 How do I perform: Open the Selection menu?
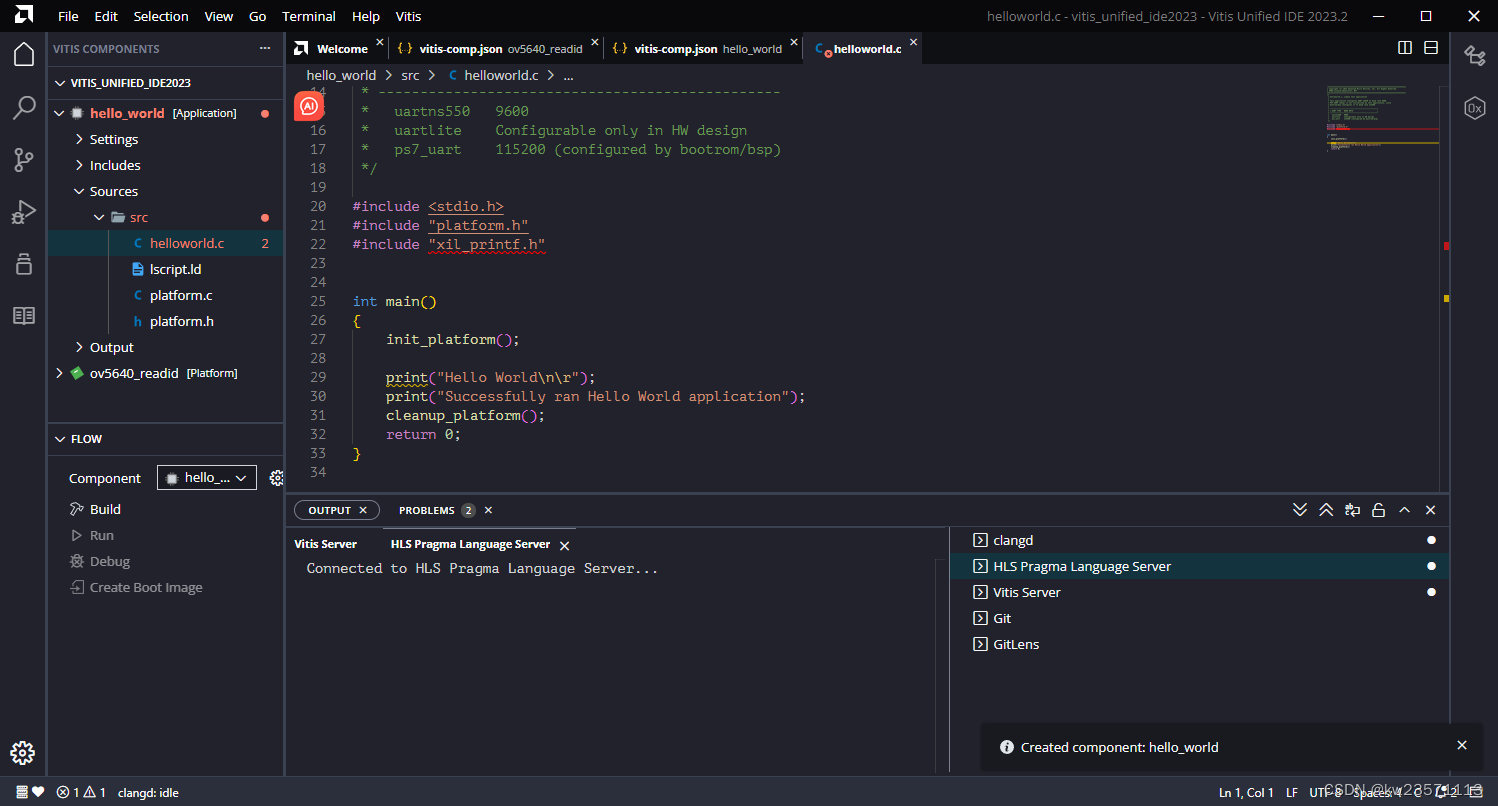pos(161,16)
